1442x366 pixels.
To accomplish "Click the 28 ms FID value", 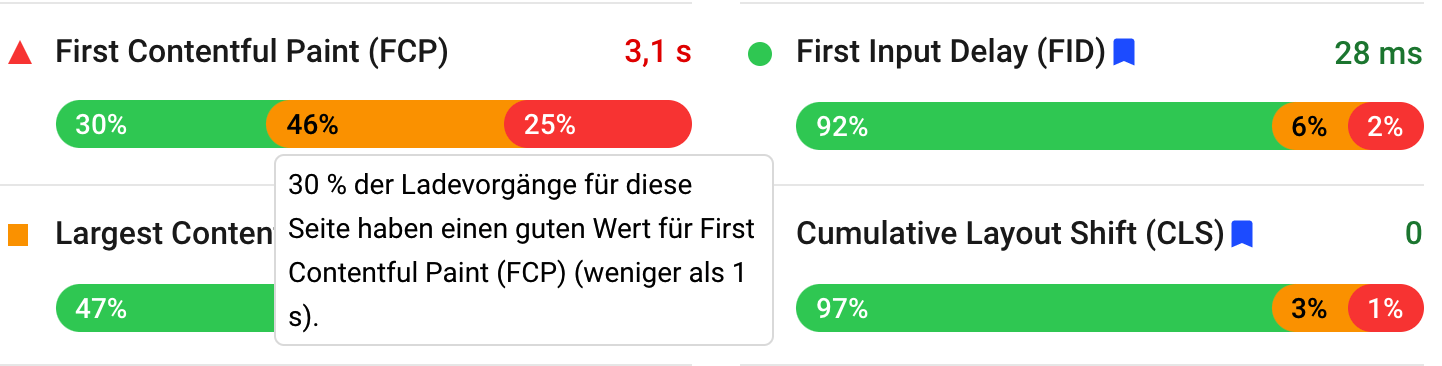I will pyautogui.click(x=1378, y=53).
